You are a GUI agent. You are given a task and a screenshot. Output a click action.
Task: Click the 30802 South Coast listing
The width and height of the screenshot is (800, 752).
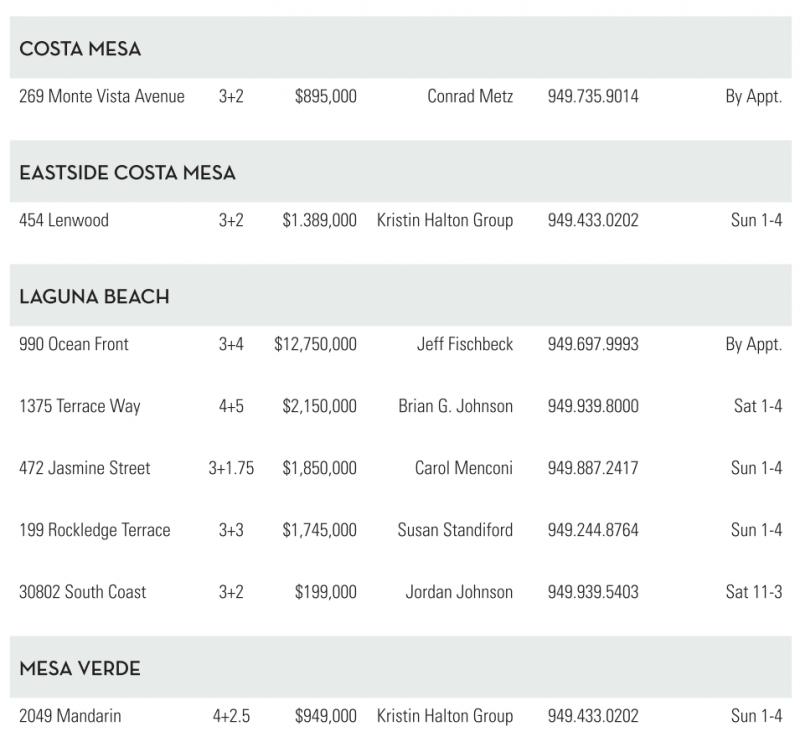(x=83, y=592)
